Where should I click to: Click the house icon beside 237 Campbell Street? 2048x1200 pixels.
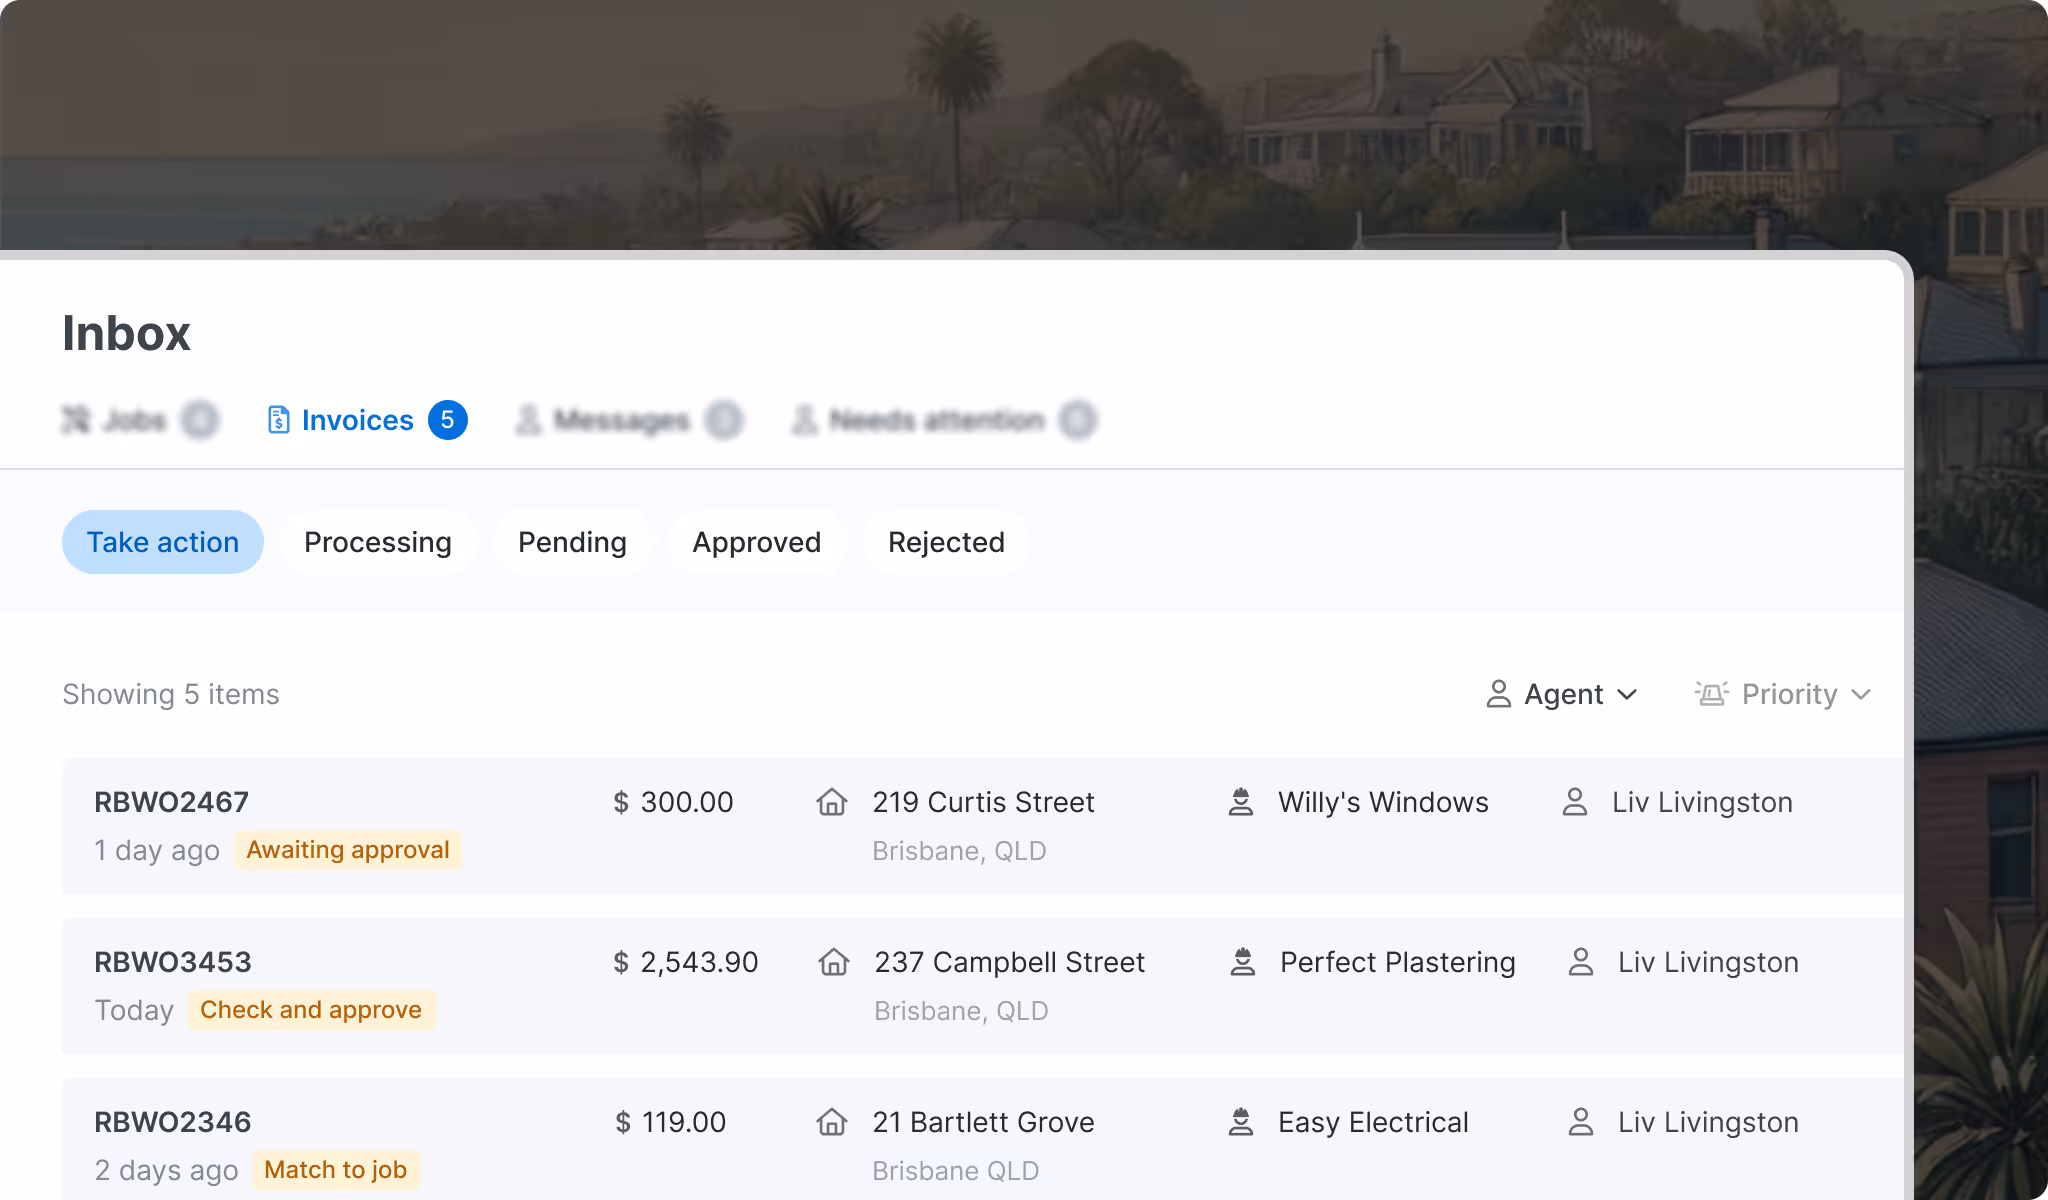pos(834,962)
